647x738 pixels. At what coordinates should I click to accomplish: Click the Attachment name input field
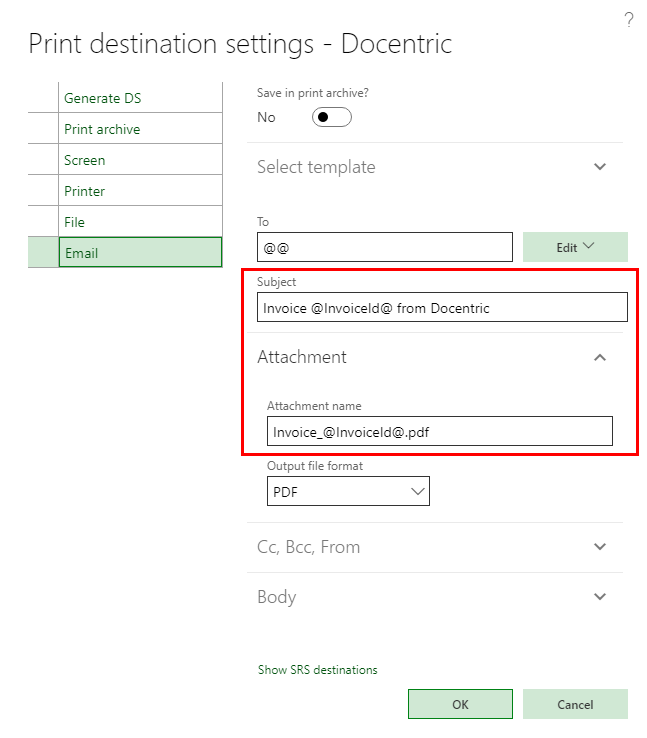coord(439,431)
